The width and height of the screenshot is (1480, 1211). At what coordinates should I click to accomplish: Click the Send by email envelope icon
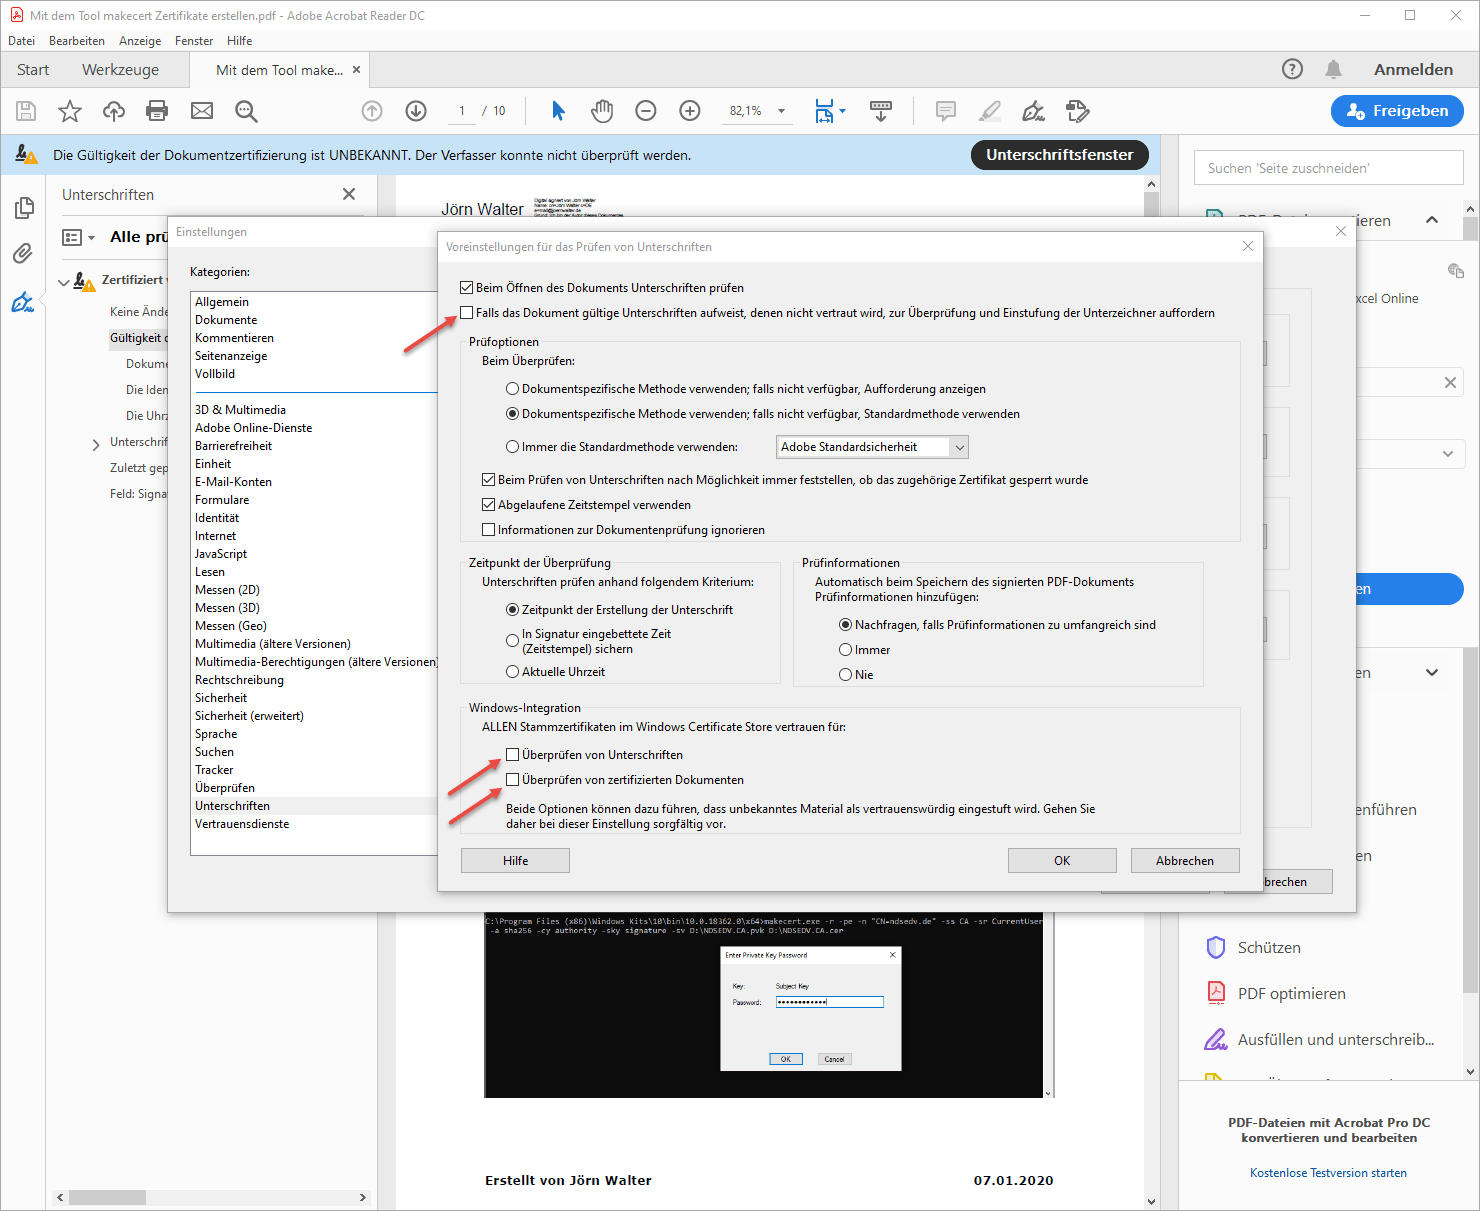point(202,111)
